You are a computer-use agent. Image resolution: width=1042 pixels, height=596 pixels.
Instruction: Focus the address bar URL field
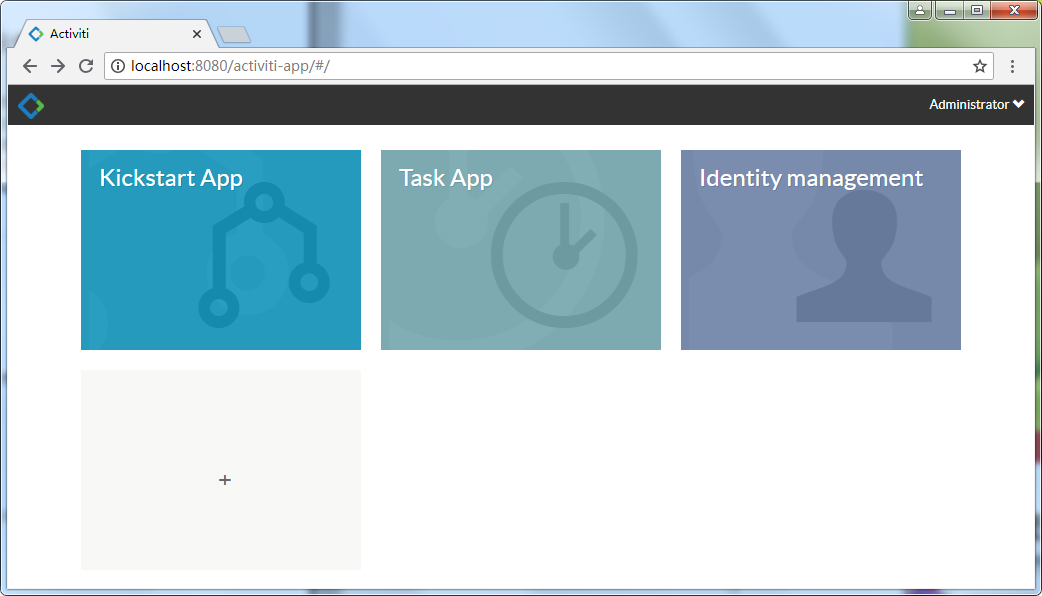pyautogui.click(x=548, y=66)
